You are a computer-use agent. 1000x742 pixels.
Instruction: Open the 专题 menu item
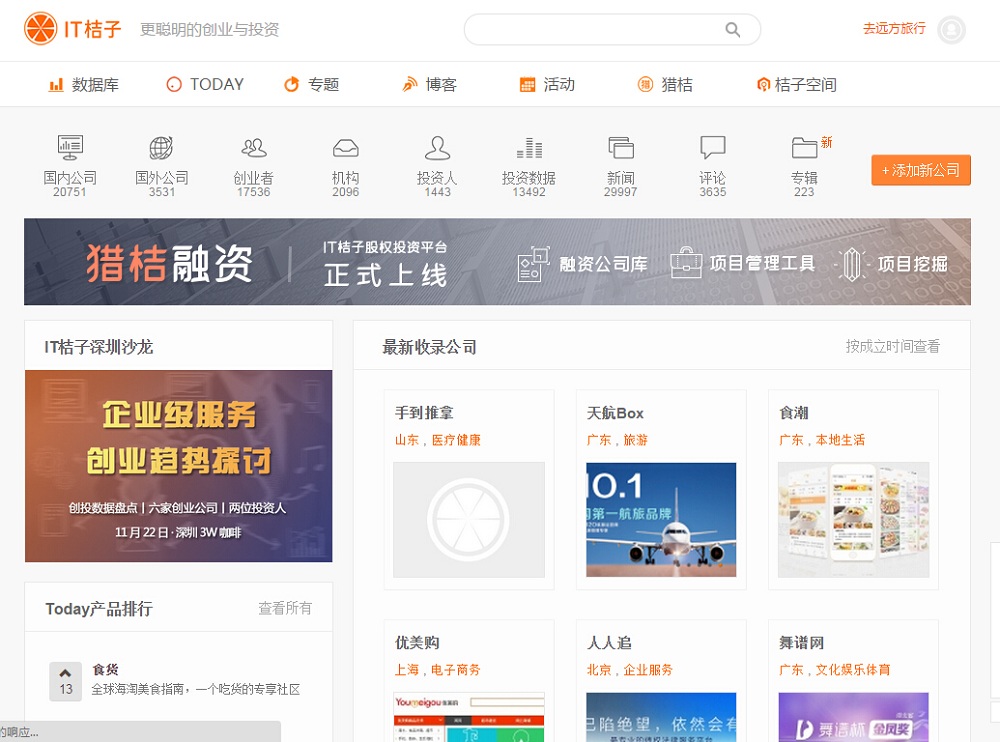coord(311,84)
